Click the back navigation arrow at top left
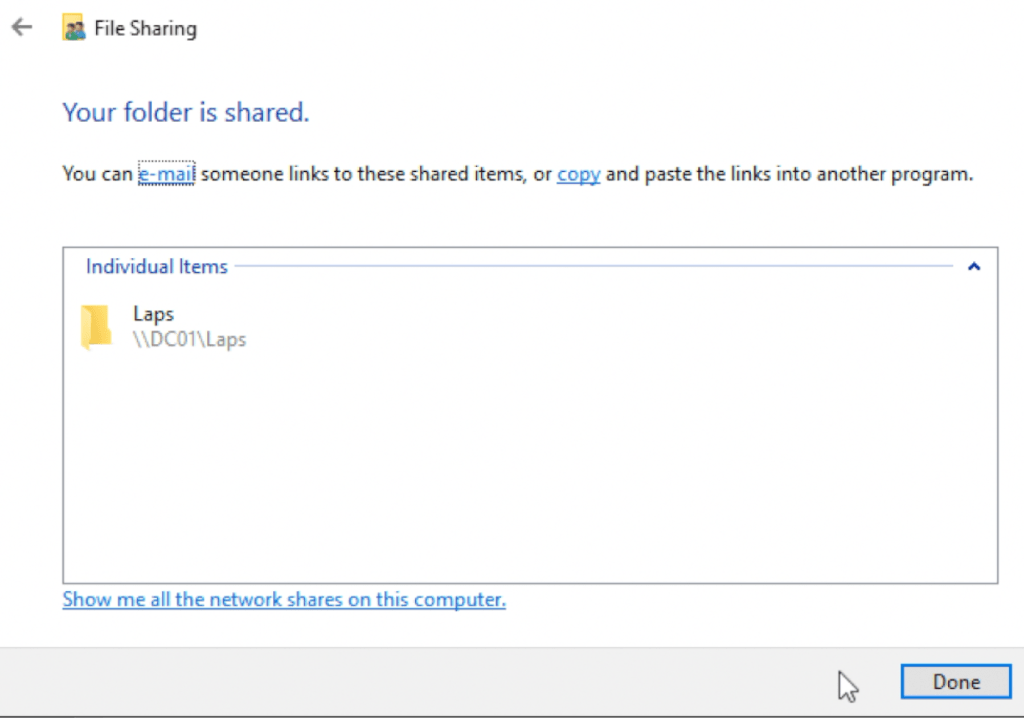Viewport: 1024px width, 718px height. point(20,27)
